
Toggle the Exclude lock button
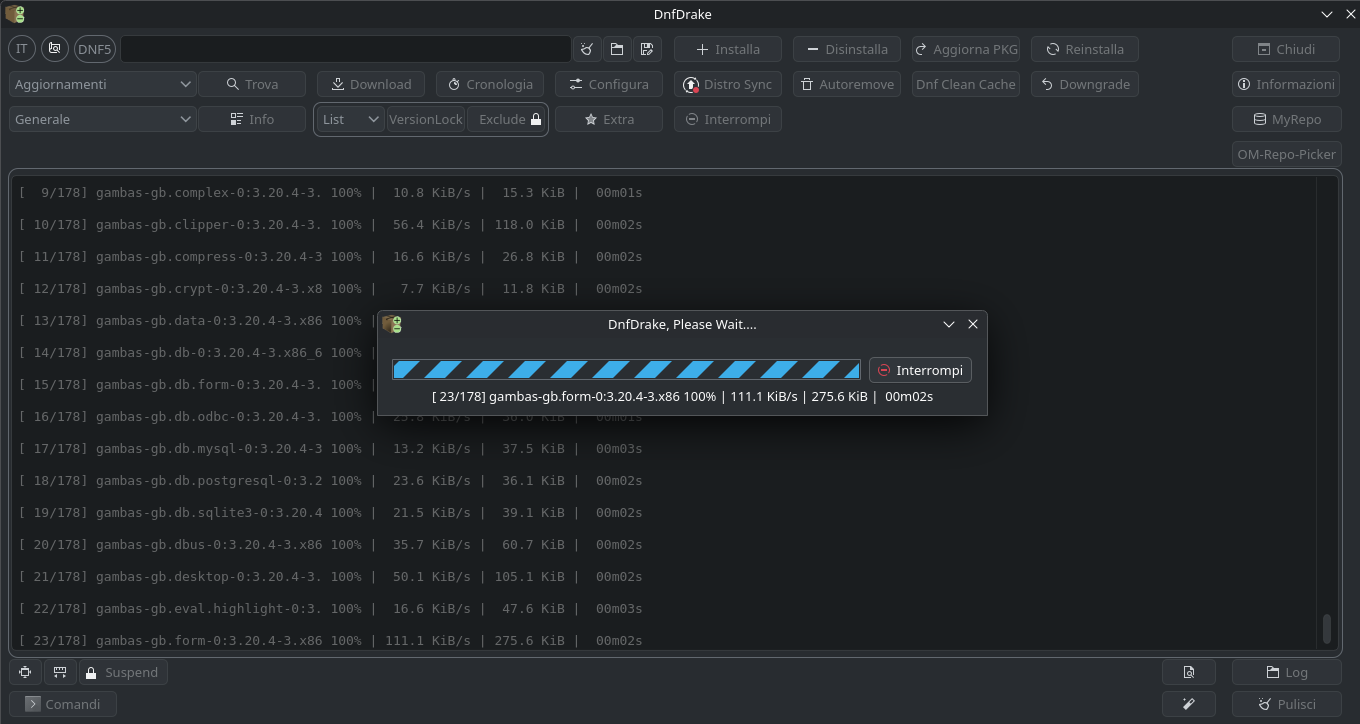click(508, 119)
